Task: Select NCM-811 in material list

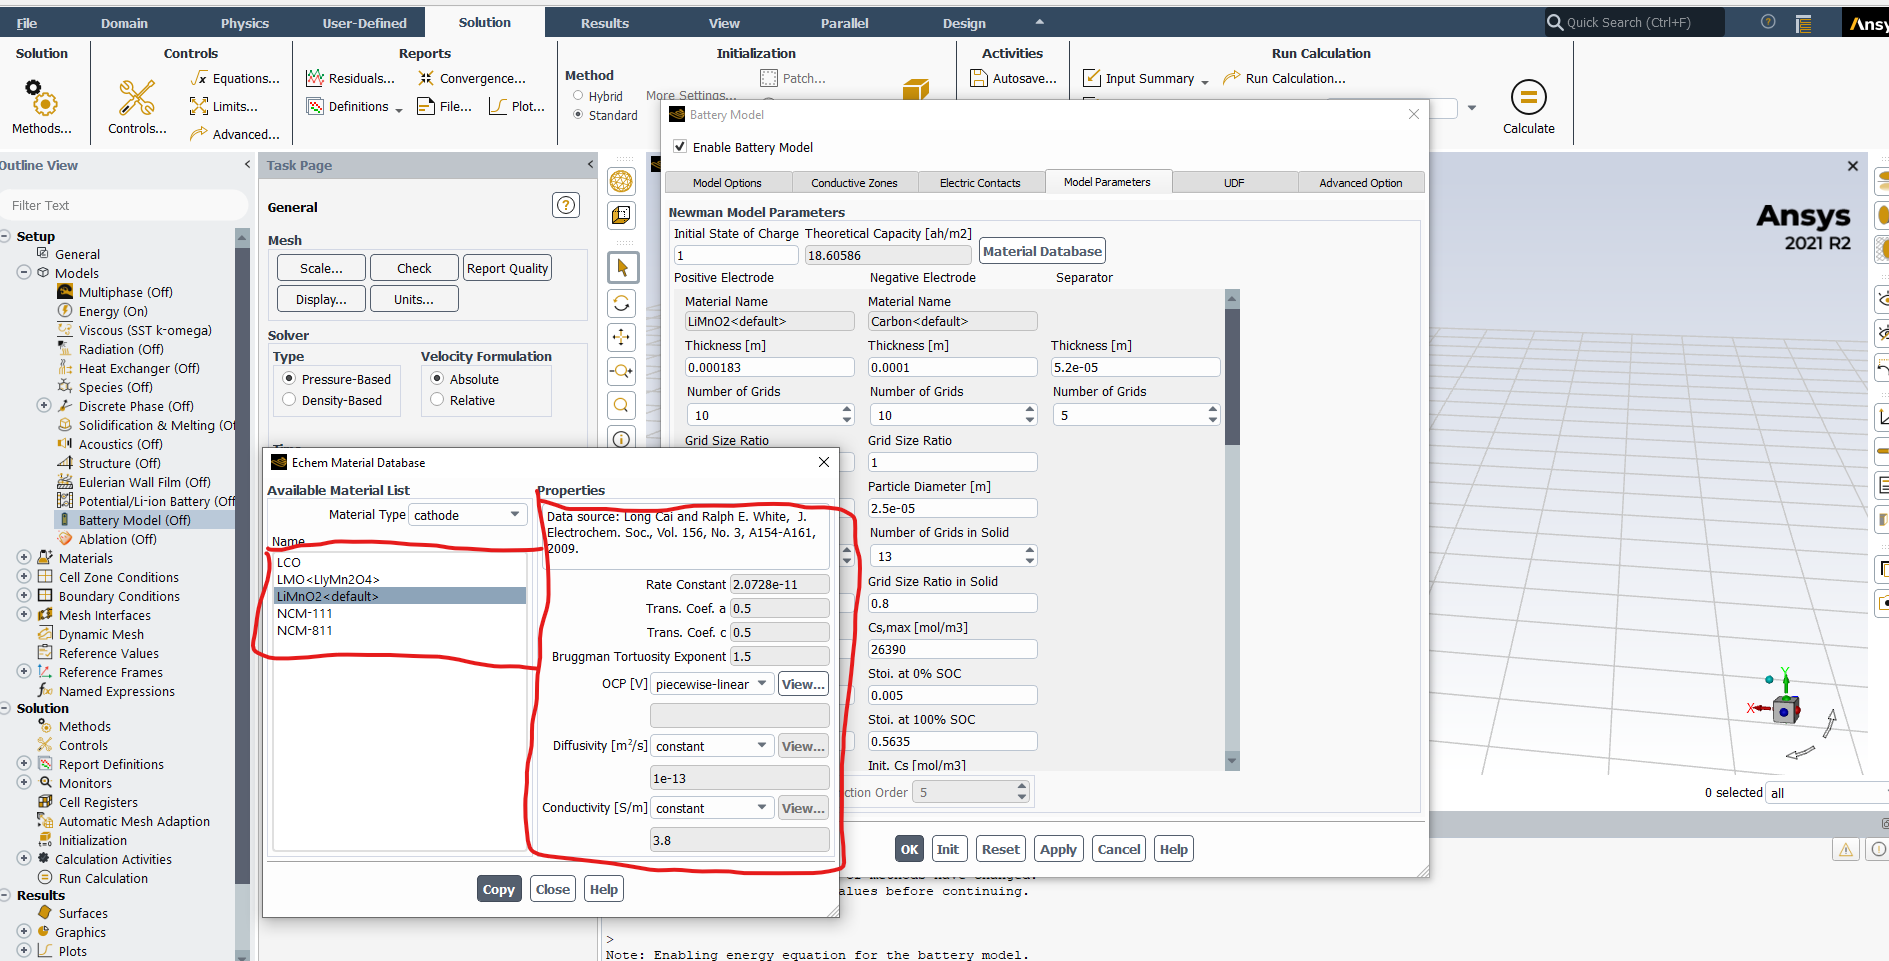Action: click(400, 630)
